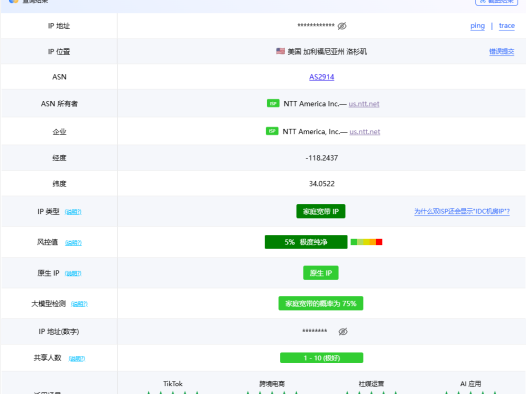Click the ASN row label
The height and width of the screenshot is (394, 526).
(59, 77)
